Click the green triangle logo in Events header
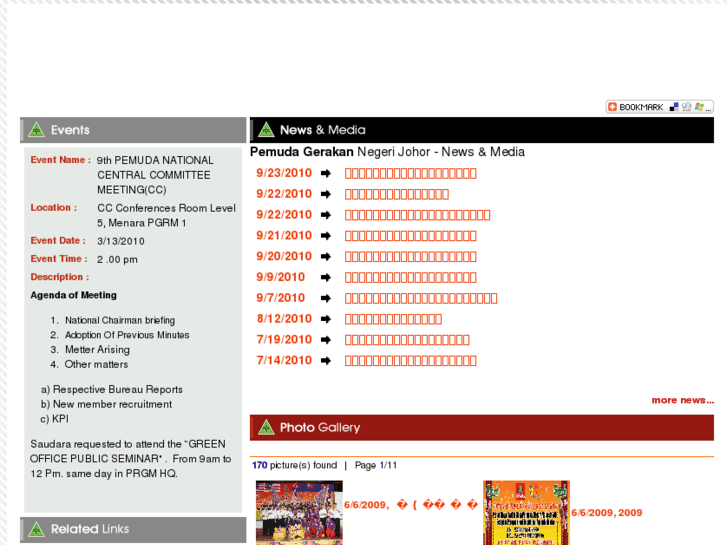The width and height of the screenshot is (727, 545). pos(36,130)
